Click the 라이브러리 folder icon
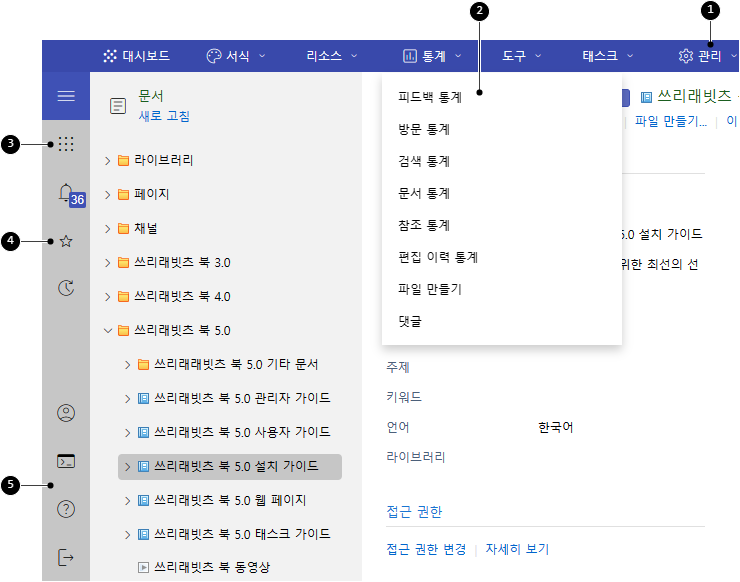This screenshot has height=582, width=740. point(123,160)
